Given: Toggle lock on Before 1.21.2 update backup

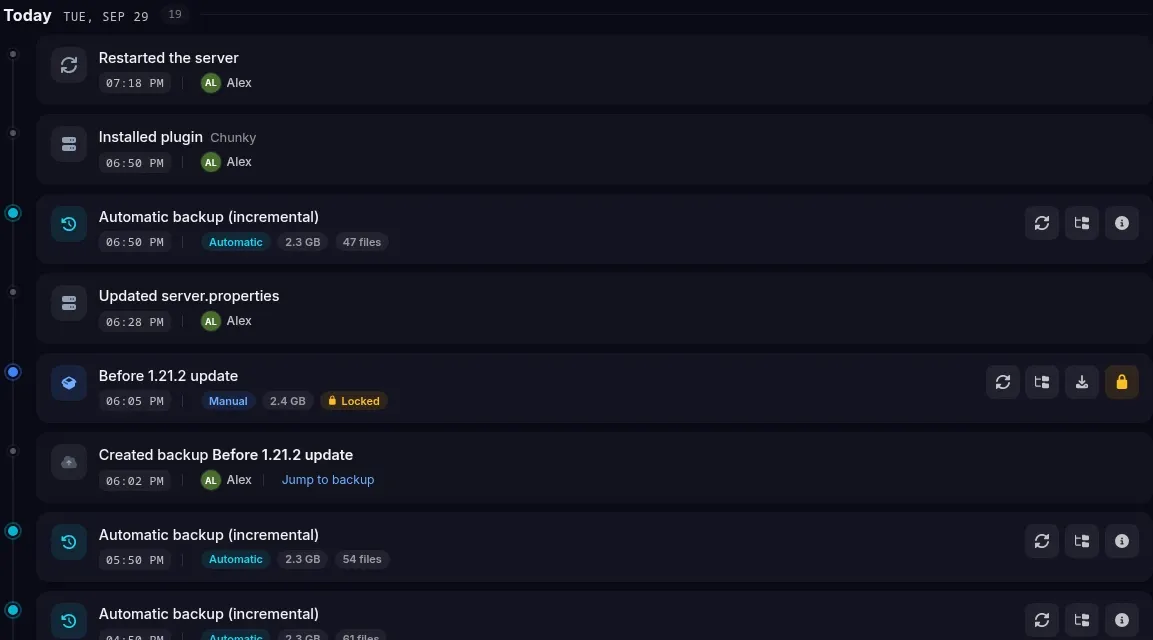Looking at the screenshot, I should point(1121,382).
